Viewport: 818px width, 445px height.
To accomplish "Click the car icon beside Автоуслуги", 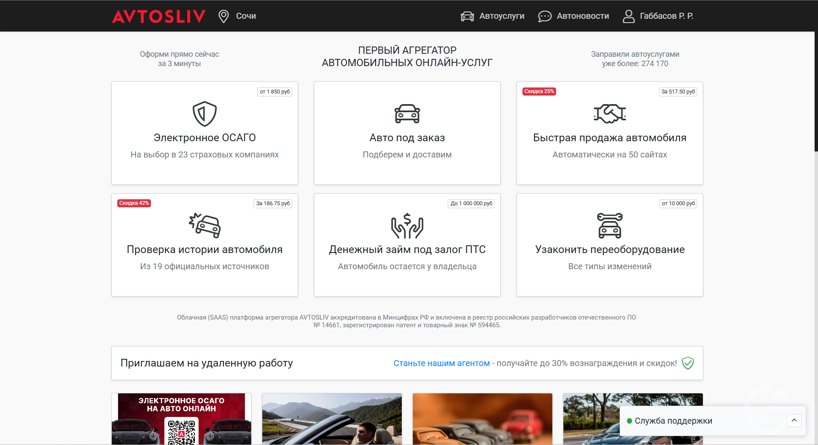I will pos(467,16).
